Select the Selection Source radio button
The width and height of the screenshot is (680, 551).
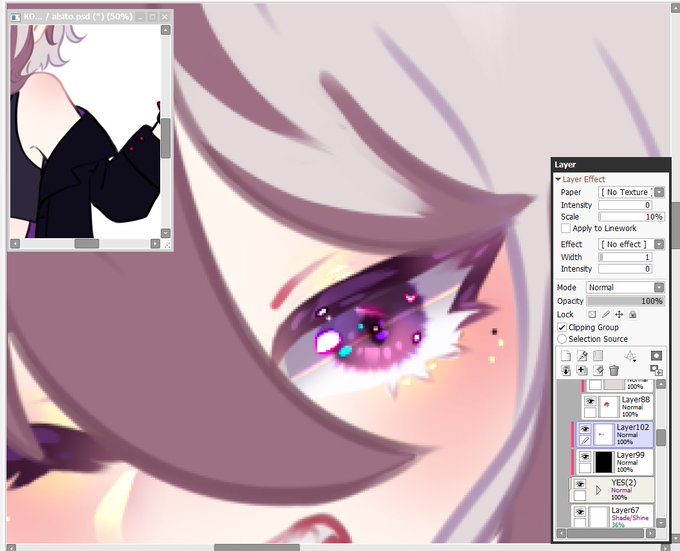click(562, 339)
